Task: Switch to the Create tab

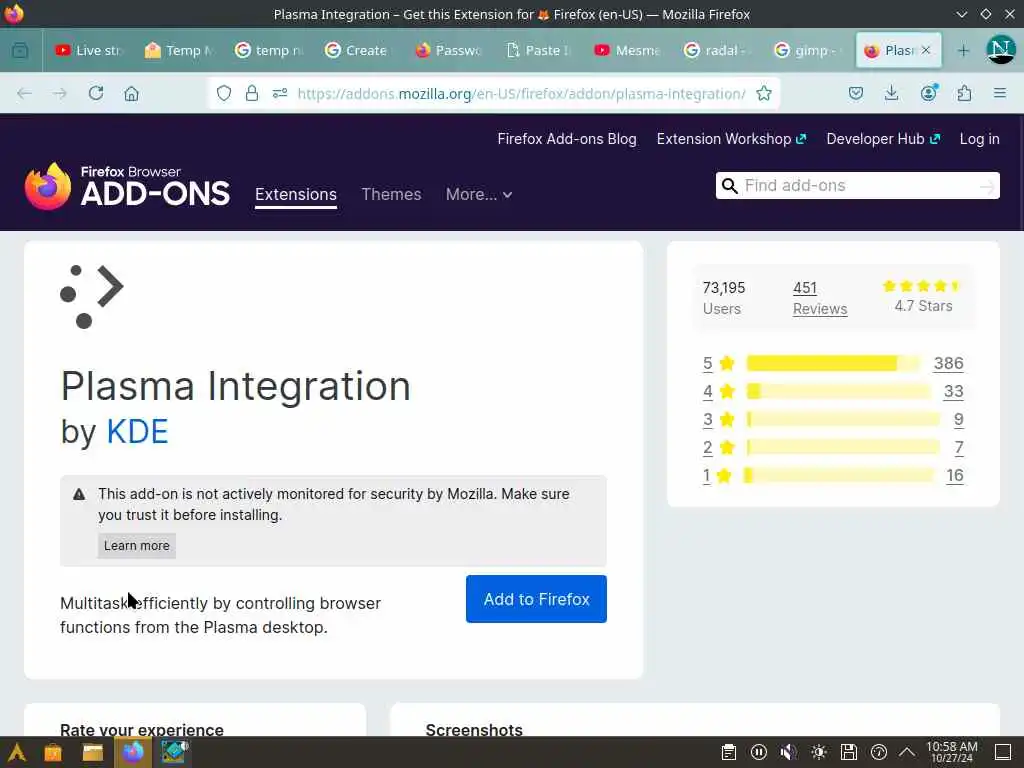Action: [x=357, y=50]
